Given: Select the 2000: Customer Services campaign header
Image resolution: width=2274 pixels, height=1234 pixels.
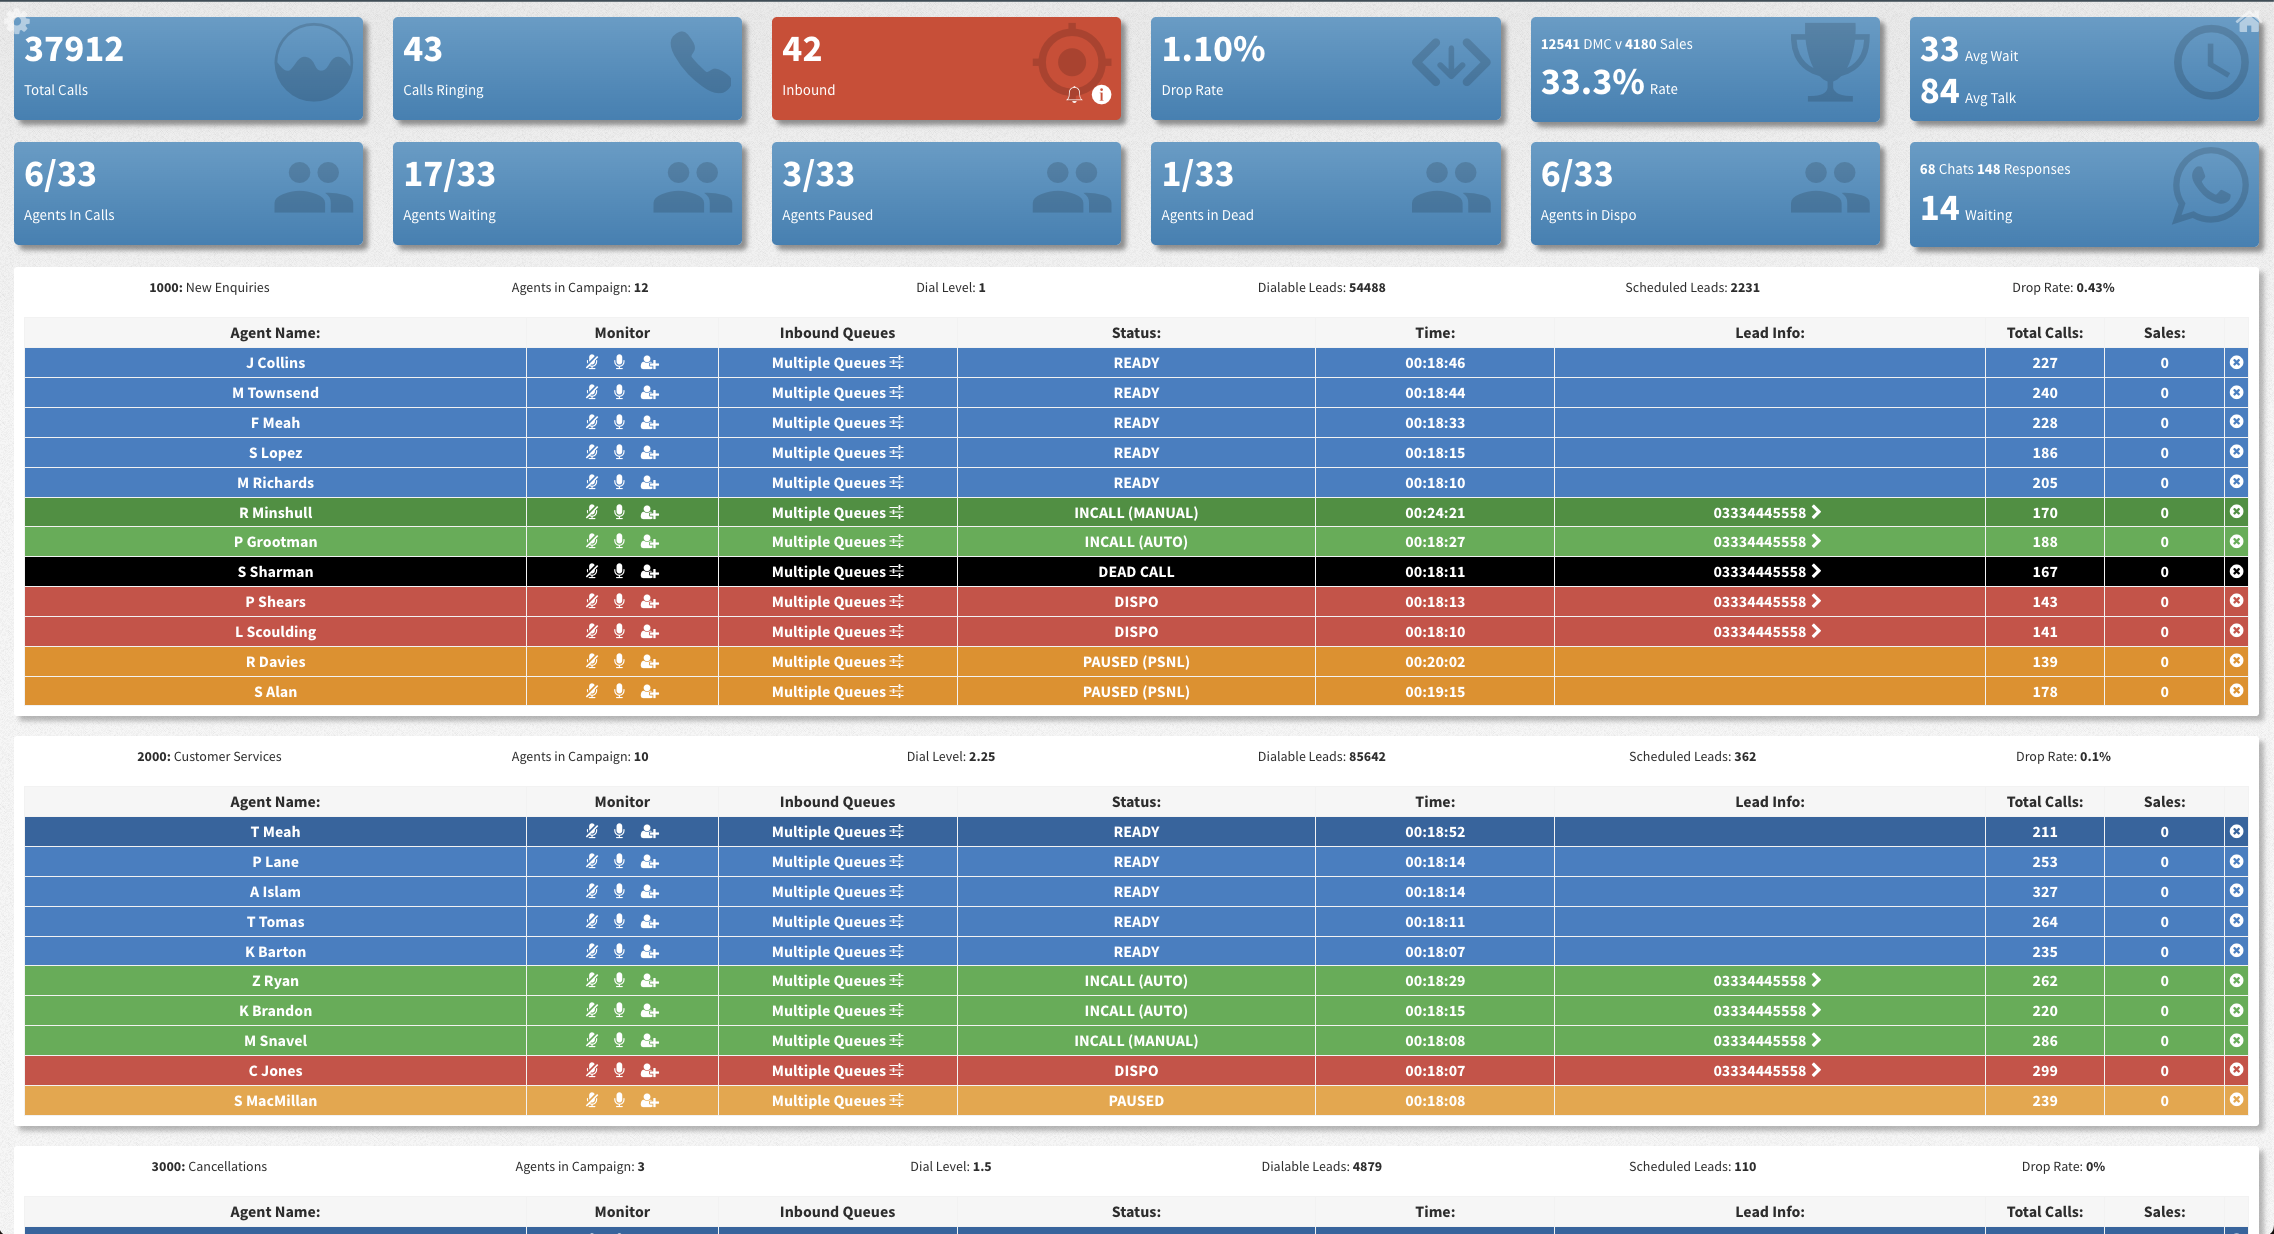Looking at the screenshot, I should [208, 756].
